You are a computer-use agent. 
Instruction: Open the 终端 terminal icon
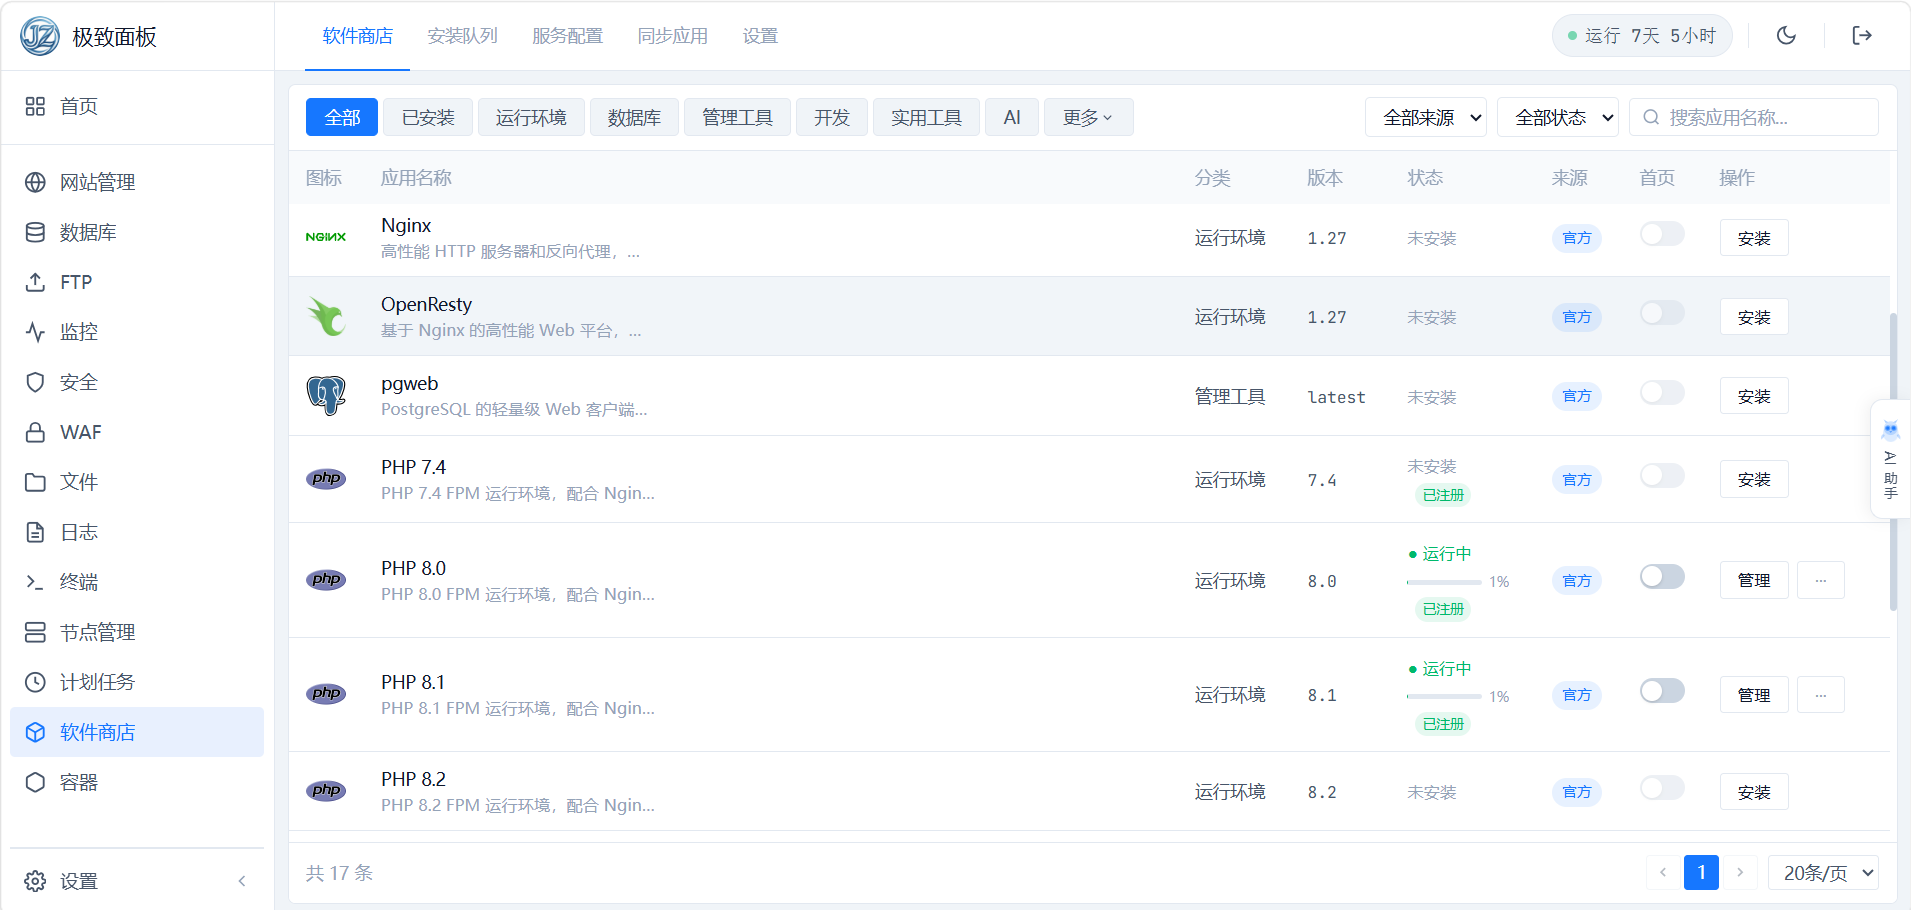35,582
